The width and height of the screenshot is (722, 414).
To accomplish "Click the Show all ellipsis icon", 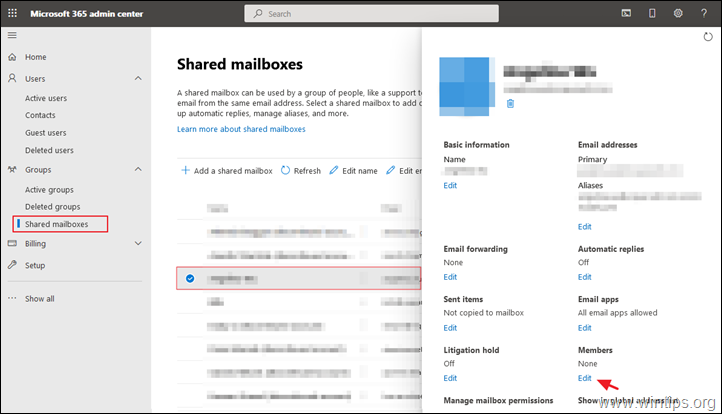I will coord(12,298).
